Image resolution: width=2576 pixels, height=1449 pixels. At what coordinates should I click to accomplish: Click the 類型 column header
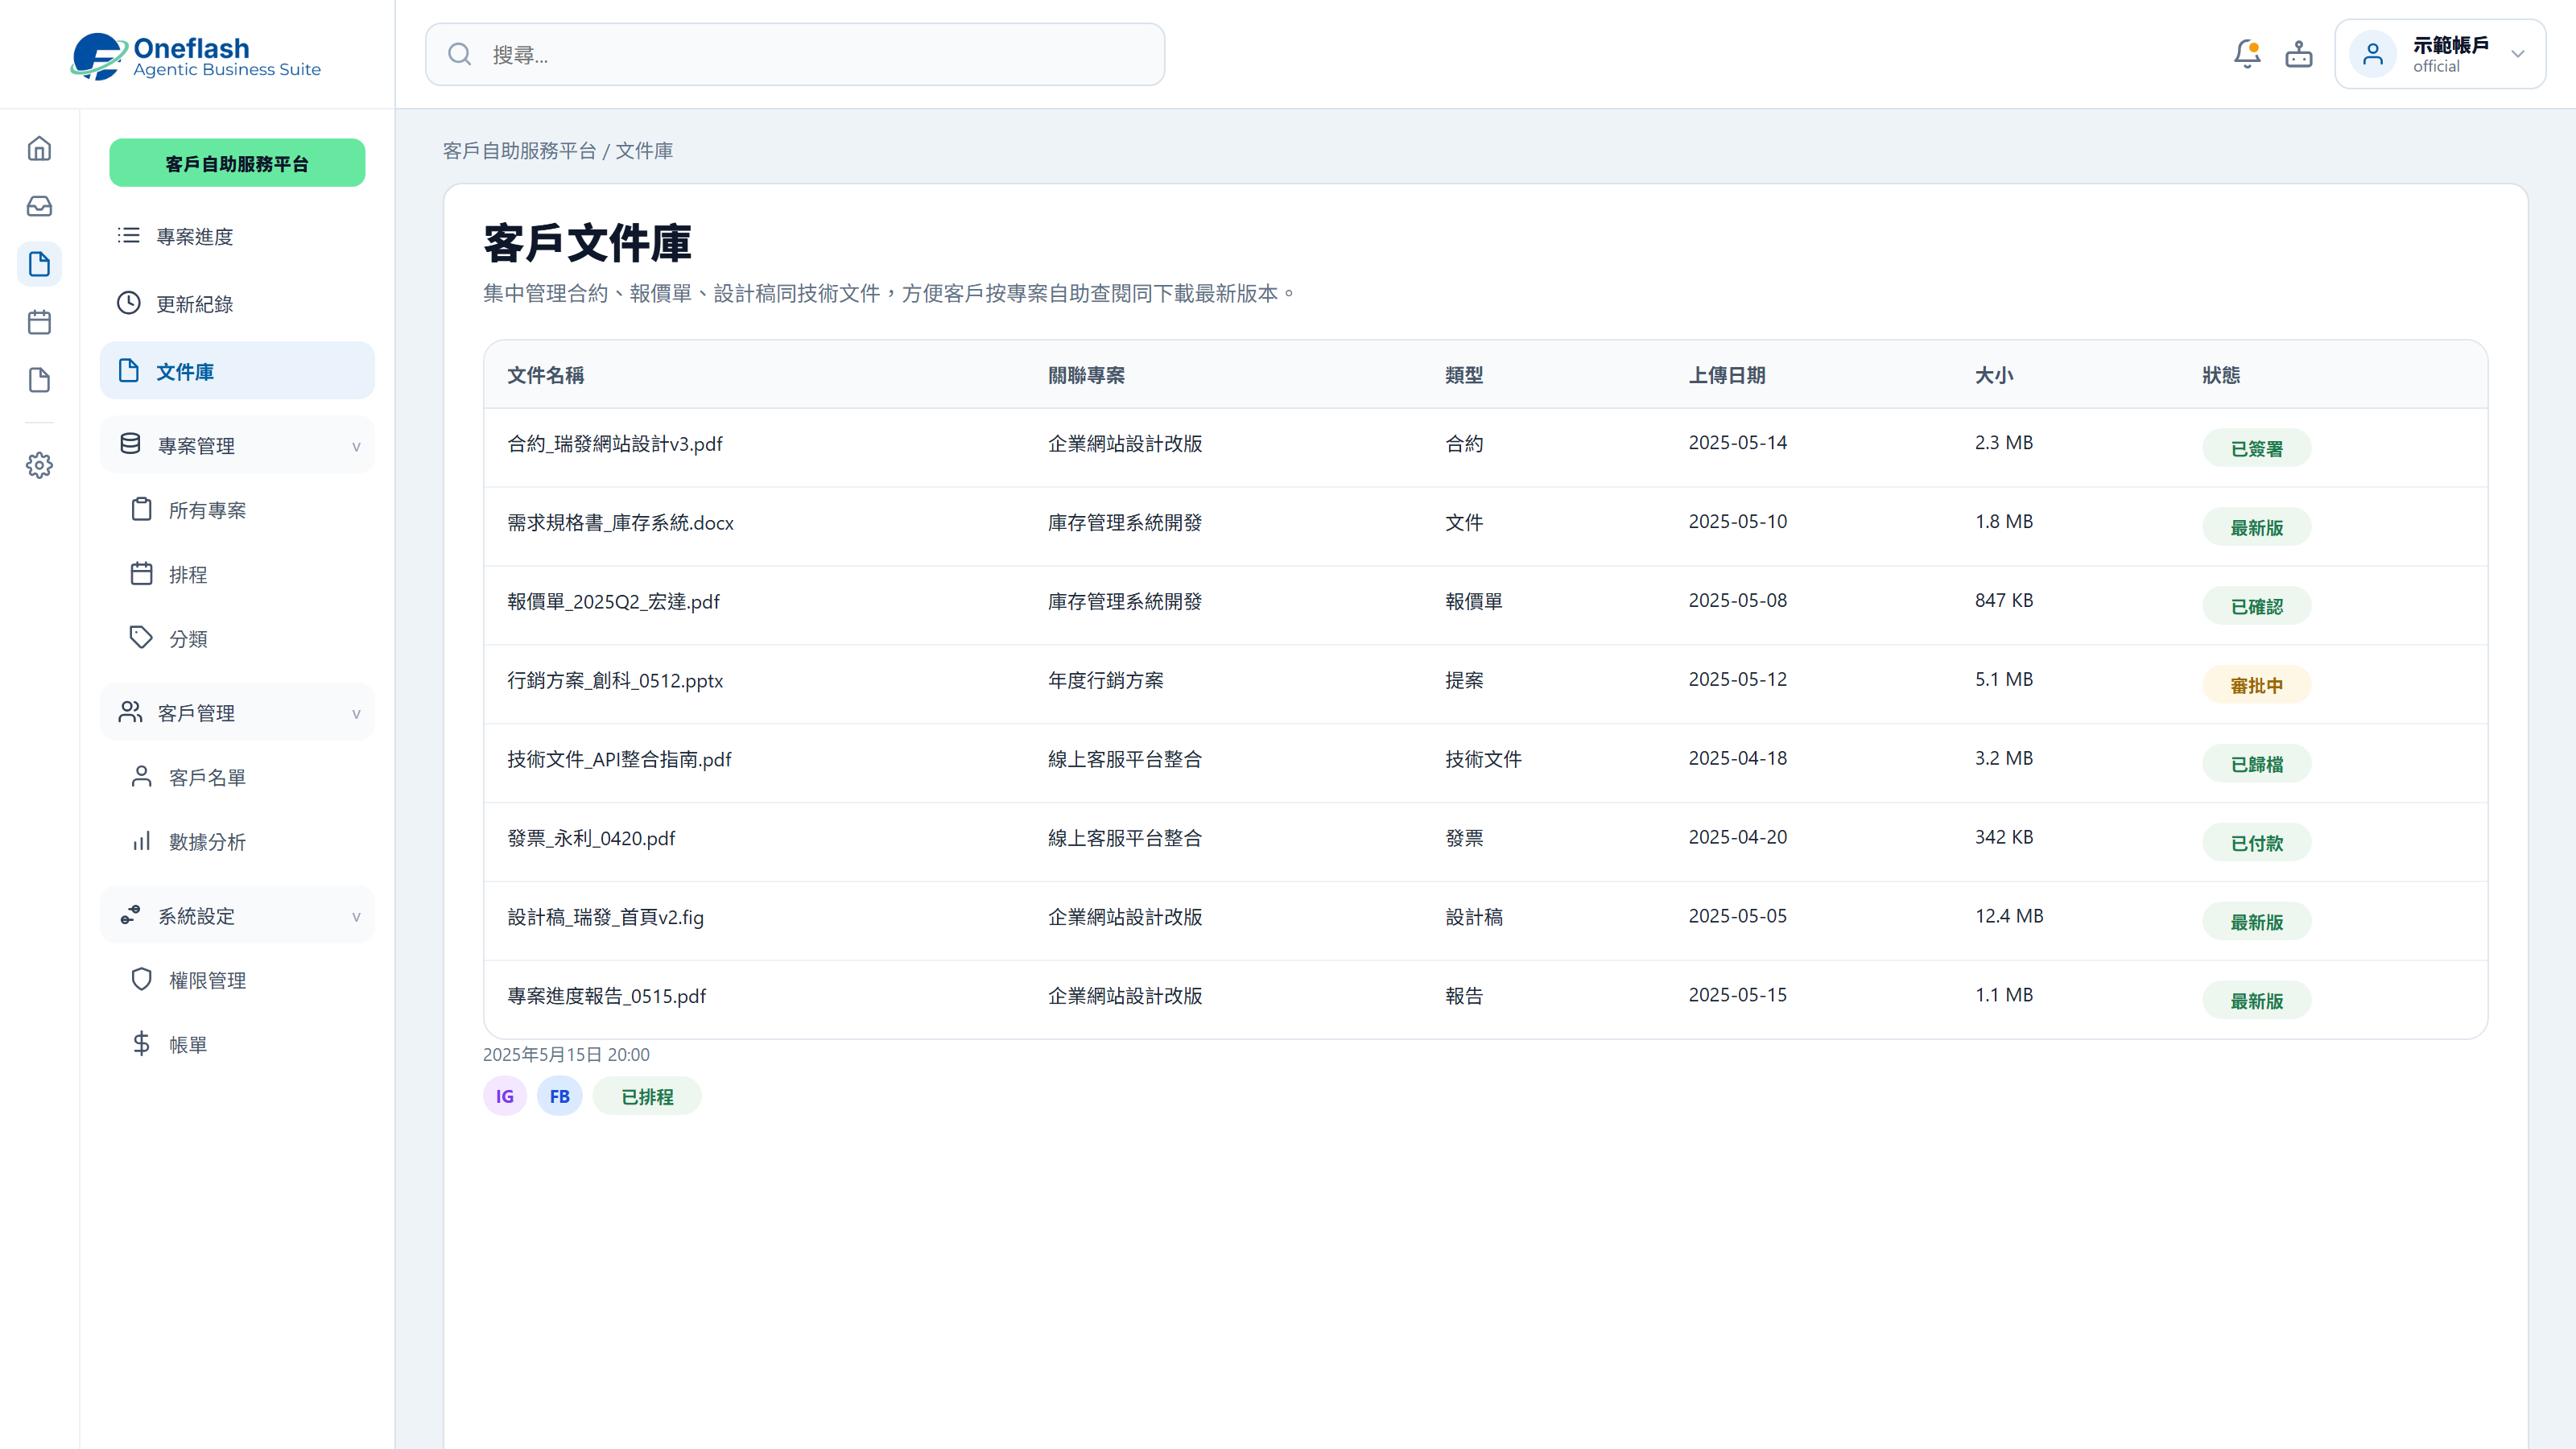1463,375
